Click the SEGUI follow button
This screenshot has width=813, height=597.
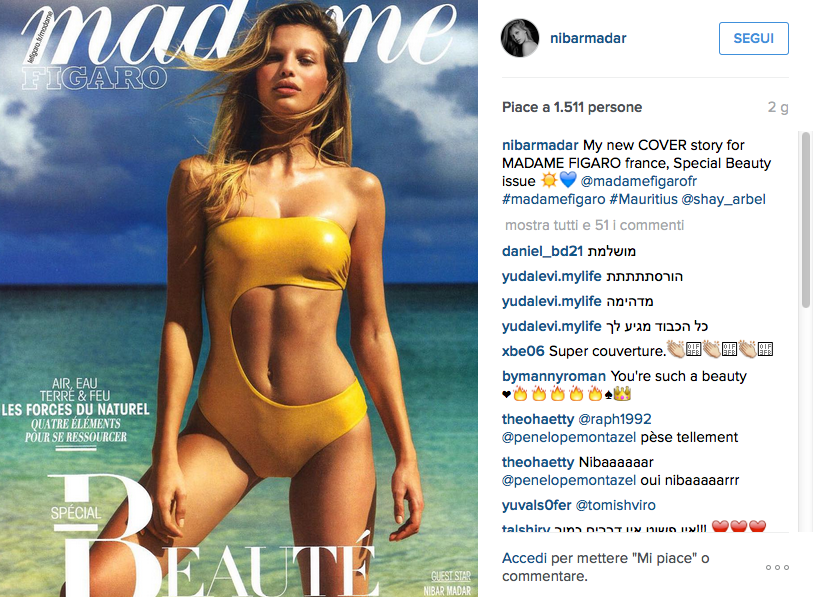click(x=753, y=38)
